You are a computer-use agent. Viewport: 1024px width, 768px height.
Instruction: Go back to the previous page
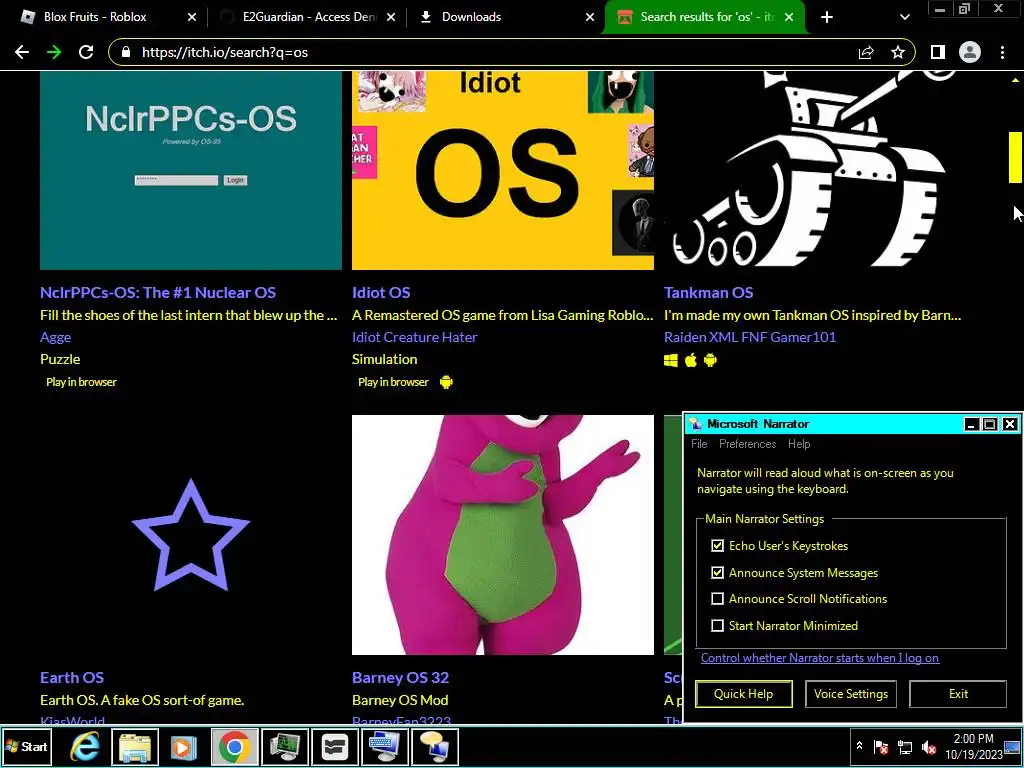22,52
